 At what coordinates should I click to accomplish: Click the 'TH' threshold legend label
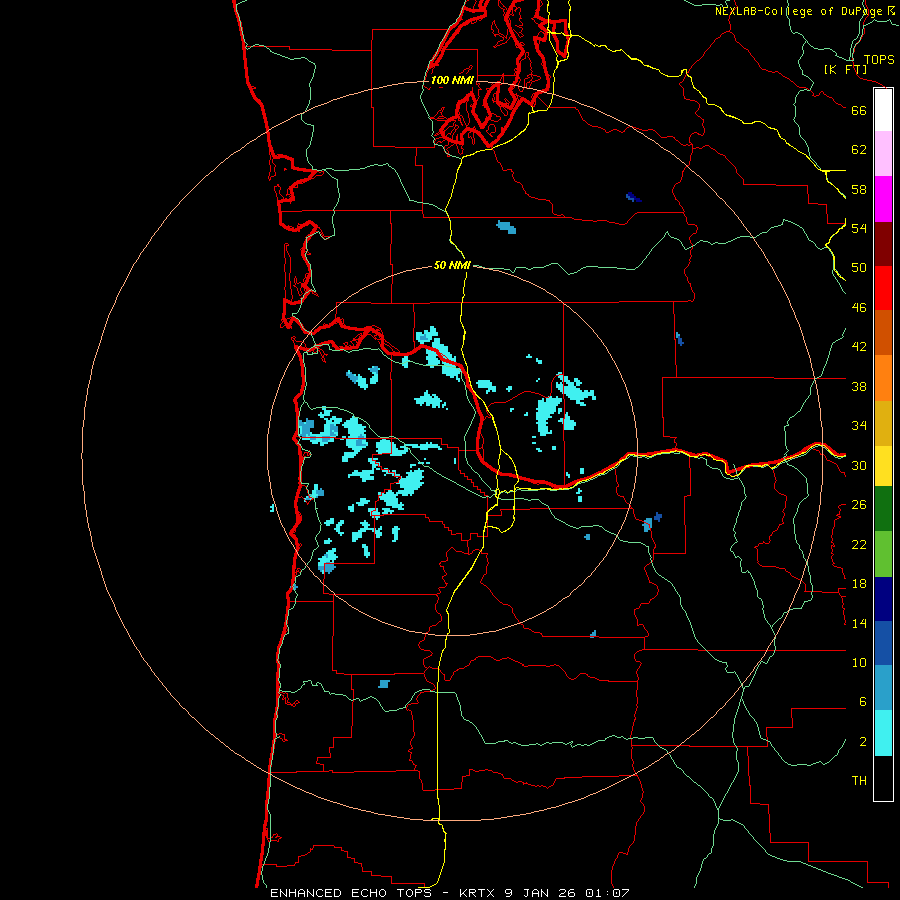[x=859, y=781]
